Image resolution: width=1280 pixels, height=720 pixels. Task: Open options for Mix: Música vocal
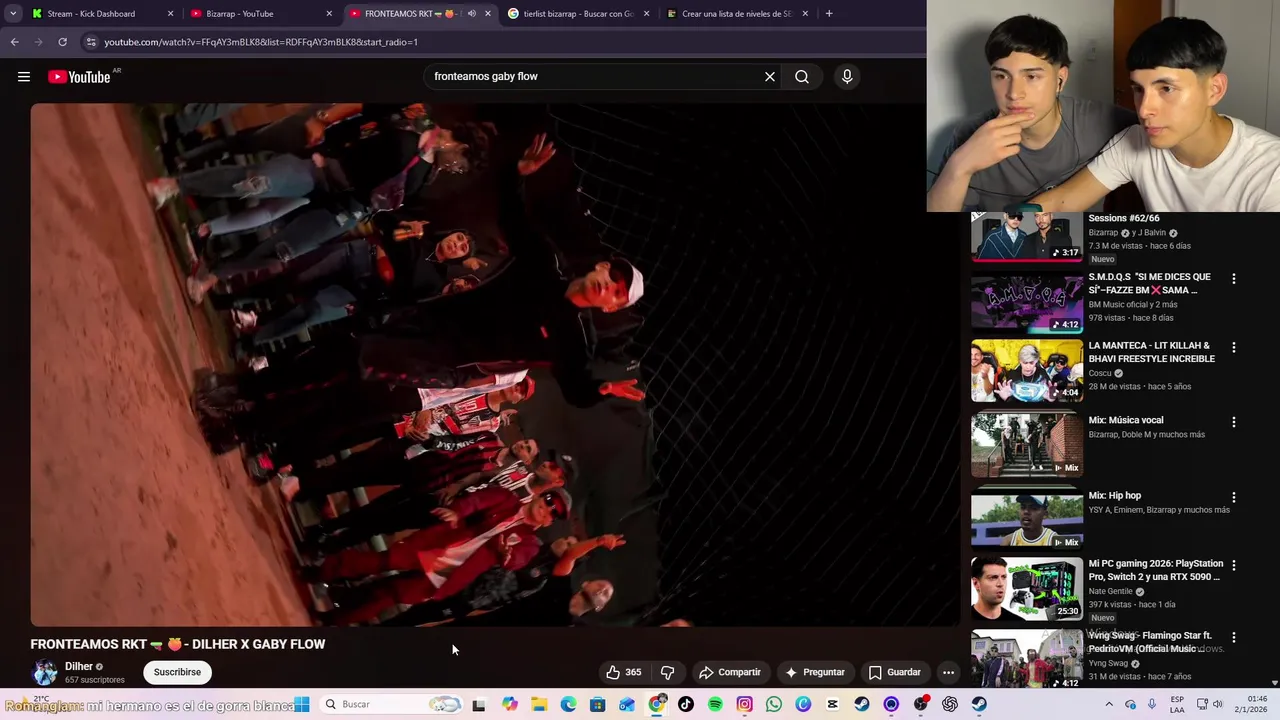[x=1233, y=422]
